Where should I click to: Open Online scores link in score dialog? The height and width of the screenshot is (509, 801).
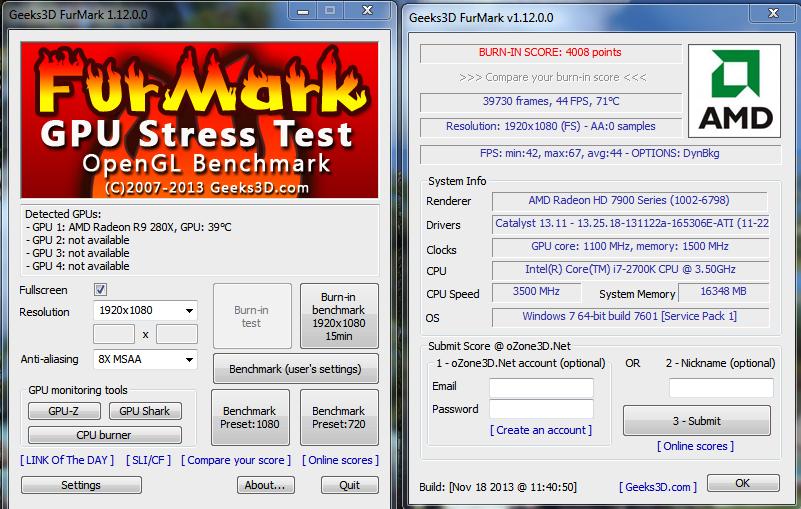coord(696,446)
